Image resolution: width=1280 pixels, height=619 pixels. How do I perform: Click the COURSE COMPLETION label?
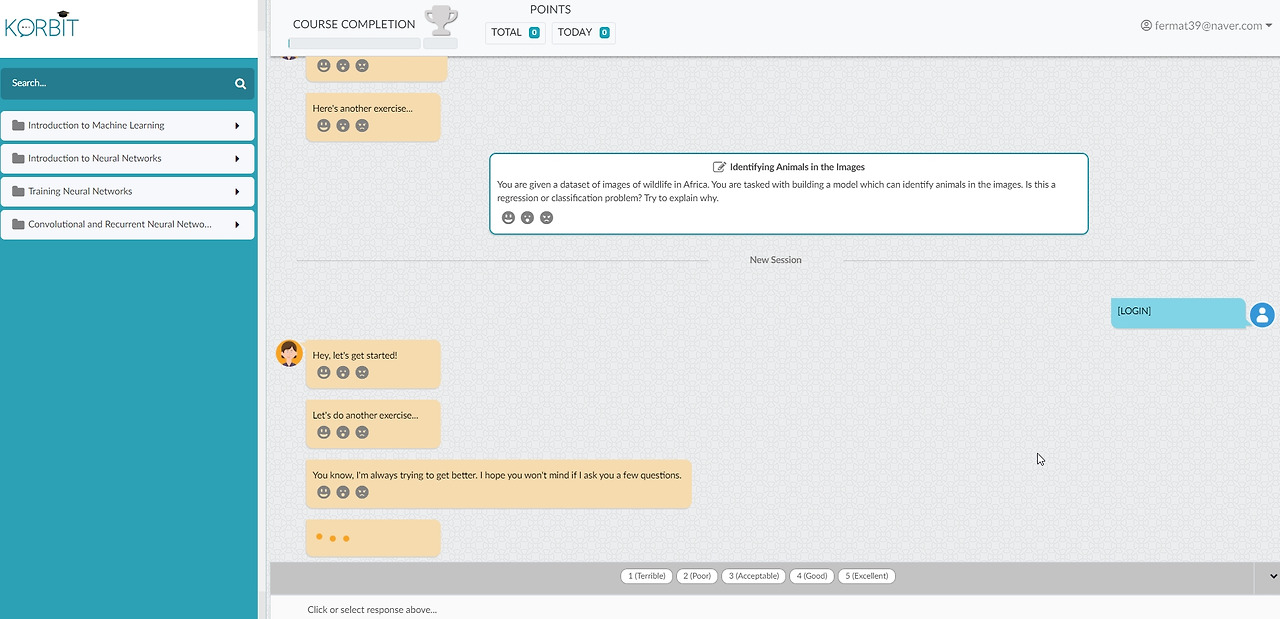pyautogui.click(x=354, y=24)
